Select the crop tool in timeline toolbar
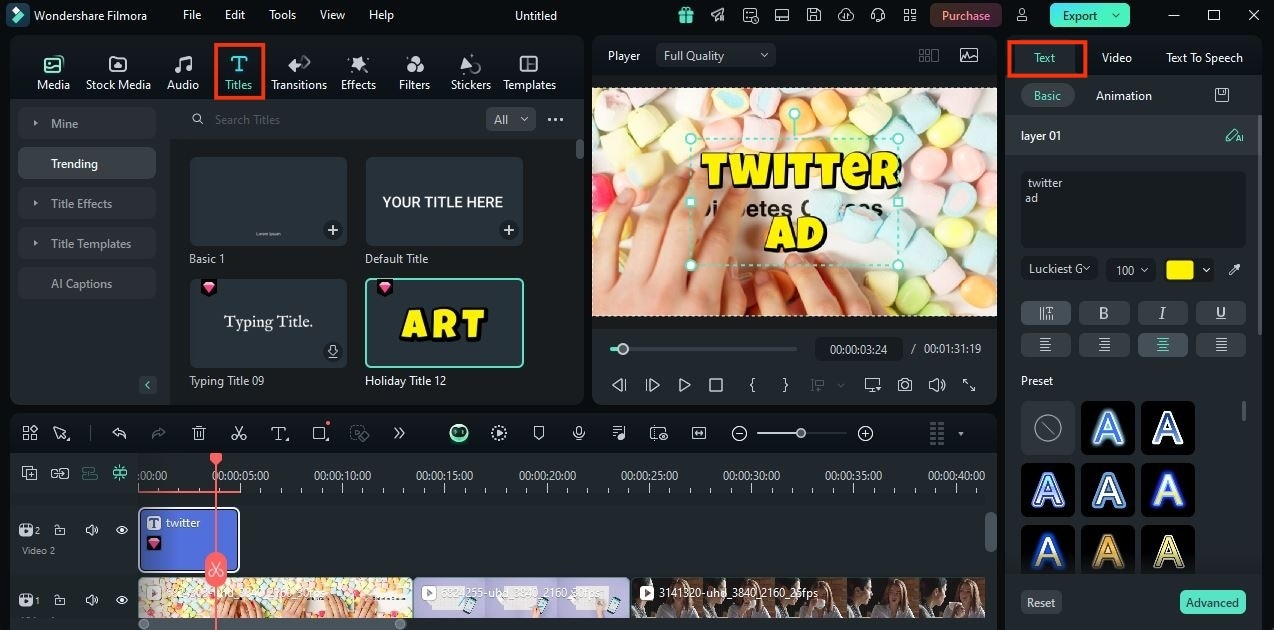This screenshot has height=630, width=1274. (320, 433)
